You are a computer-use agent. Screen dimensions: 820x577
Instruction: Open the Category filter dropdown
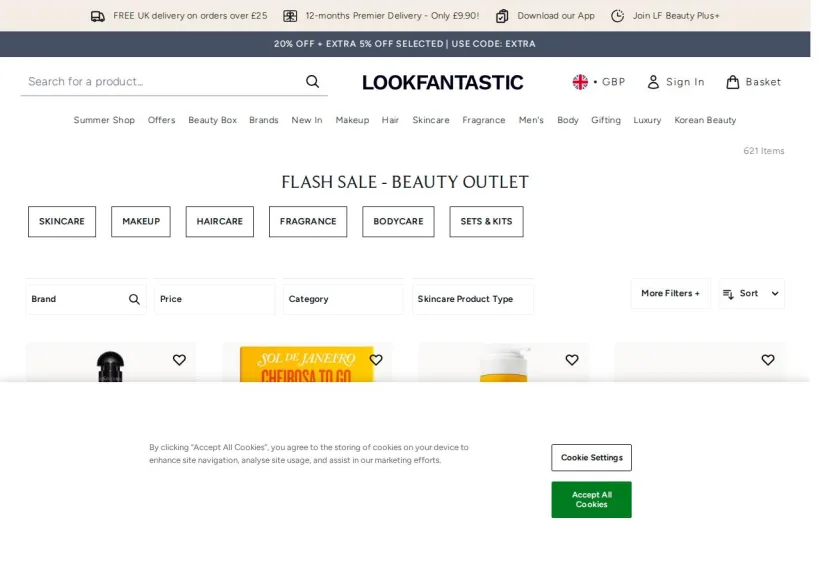point(343,299)
